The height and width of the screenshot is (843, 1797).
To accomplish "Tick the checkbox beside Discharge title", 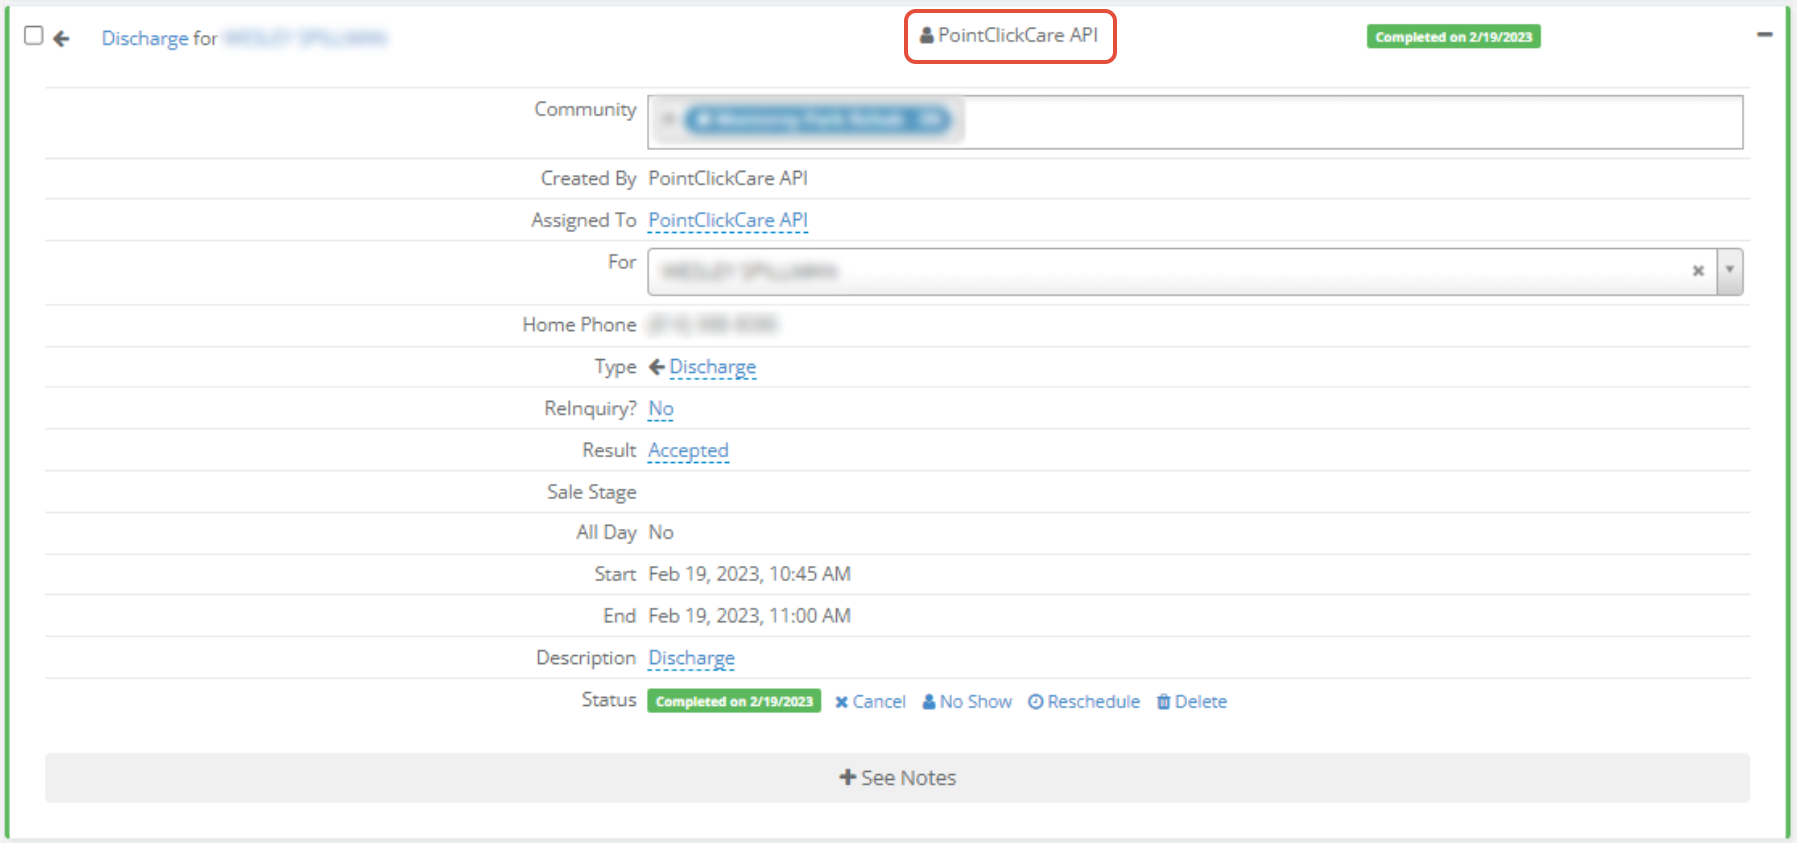I will pyautogui.click(x=34, y=36).
